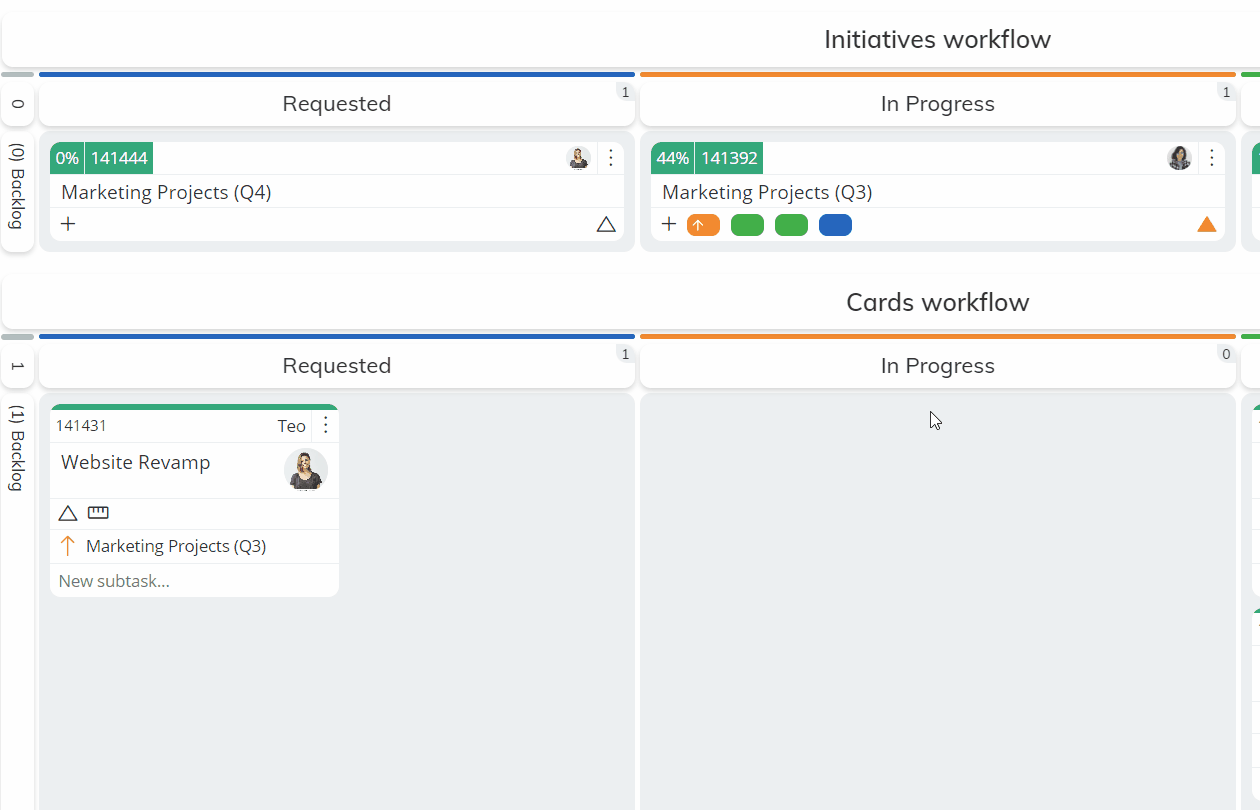Click the assignee avatar on card 141392
This screenshot has height=810, width=1260.
coord(1179,157)
